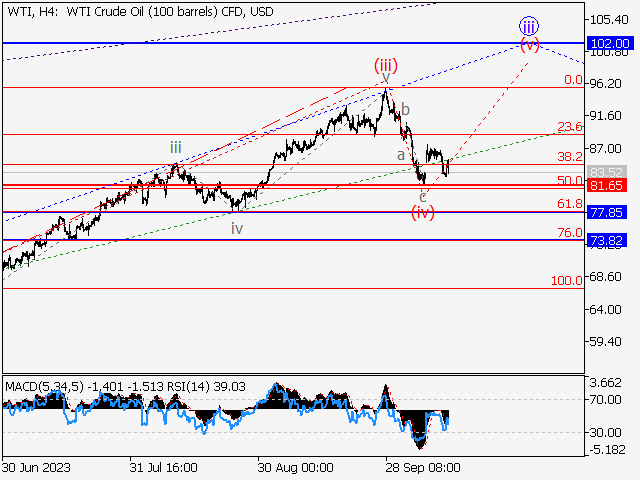Click gray wave label iii near August peak

pyautogui.click(x=176, y=147)
